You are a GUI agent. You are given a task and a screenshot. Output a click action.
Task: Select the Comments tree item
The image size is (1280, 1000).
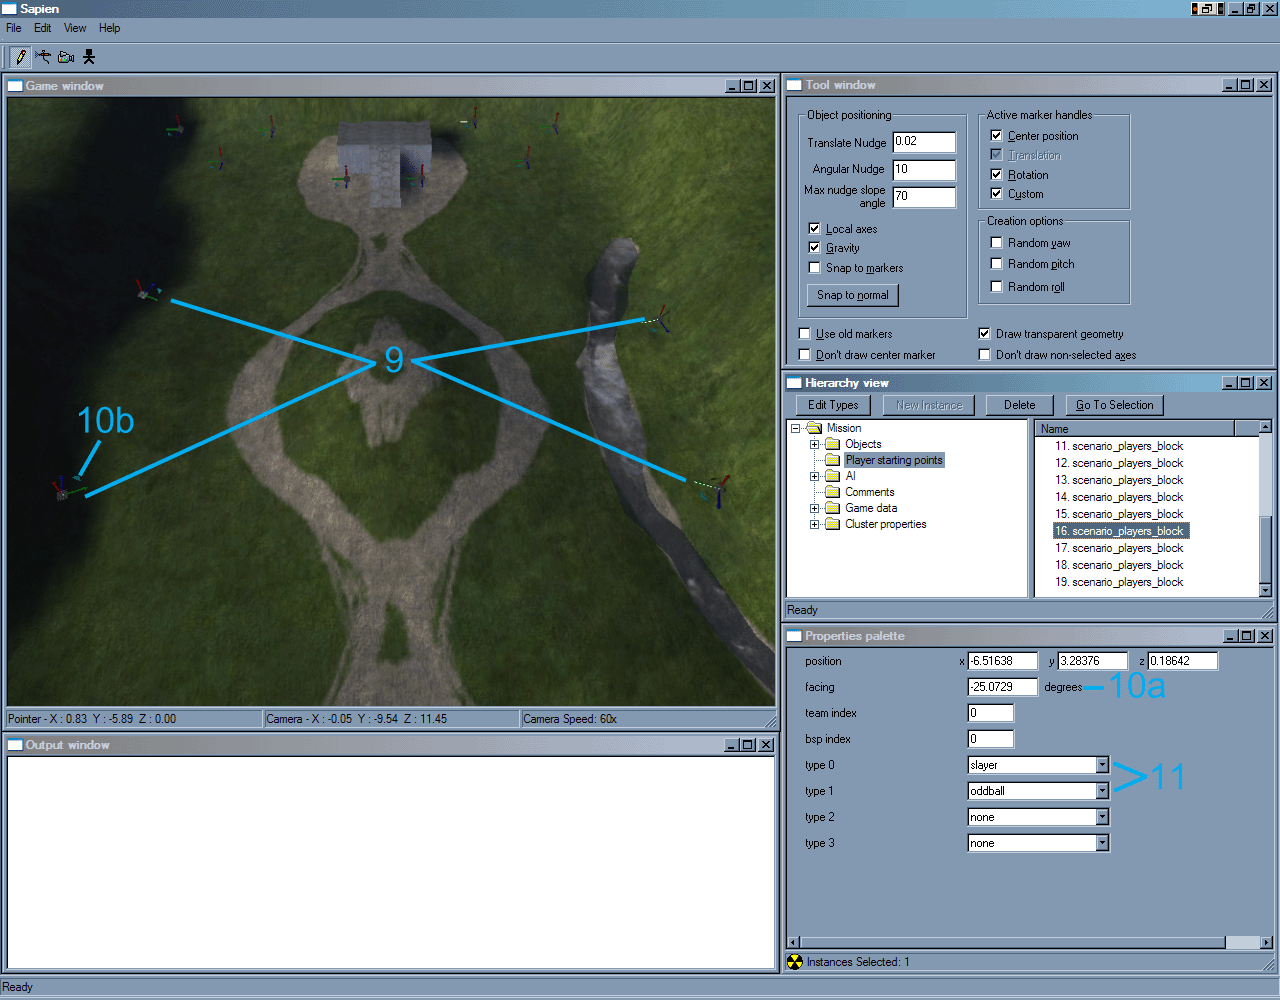point(870,492)
